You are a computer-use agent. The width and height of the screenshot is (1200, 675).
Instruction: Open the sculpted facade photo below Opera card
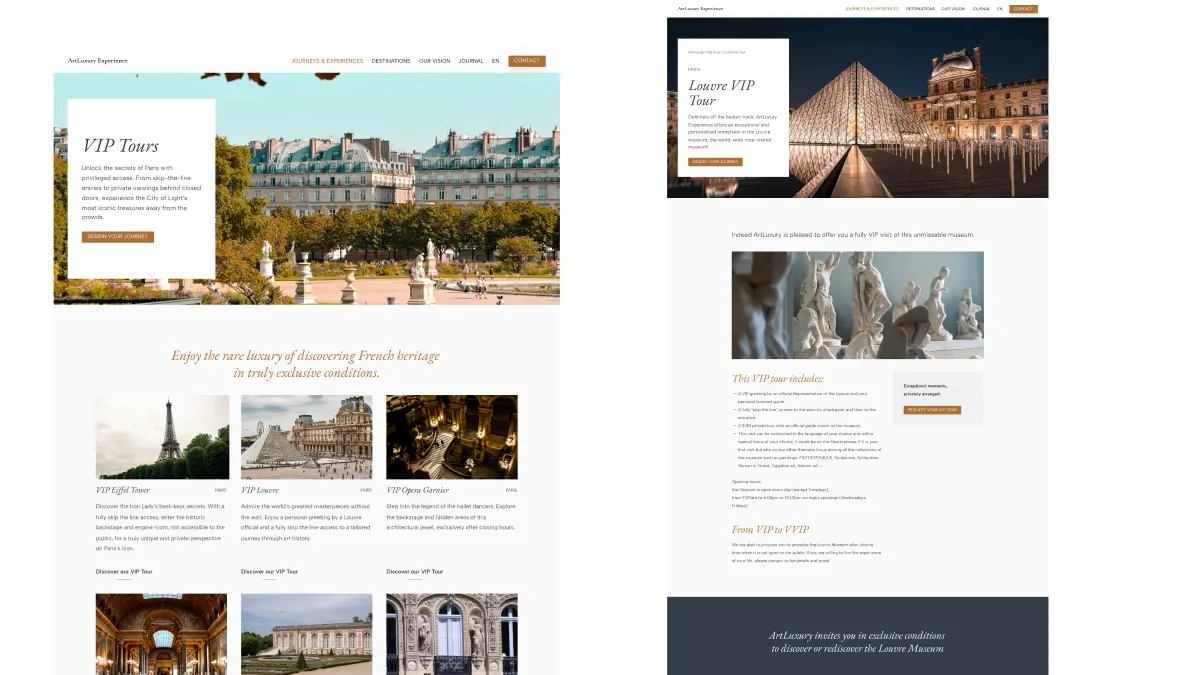452,634
